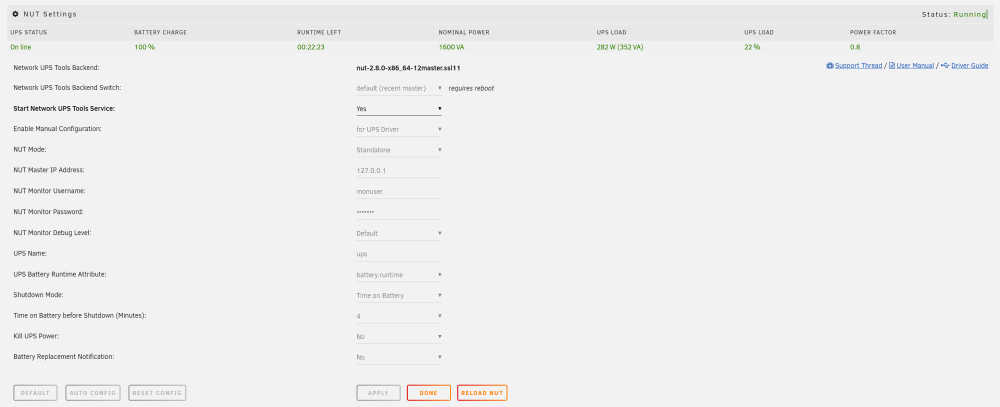
Task: Click the Default button
Action: 35,393
